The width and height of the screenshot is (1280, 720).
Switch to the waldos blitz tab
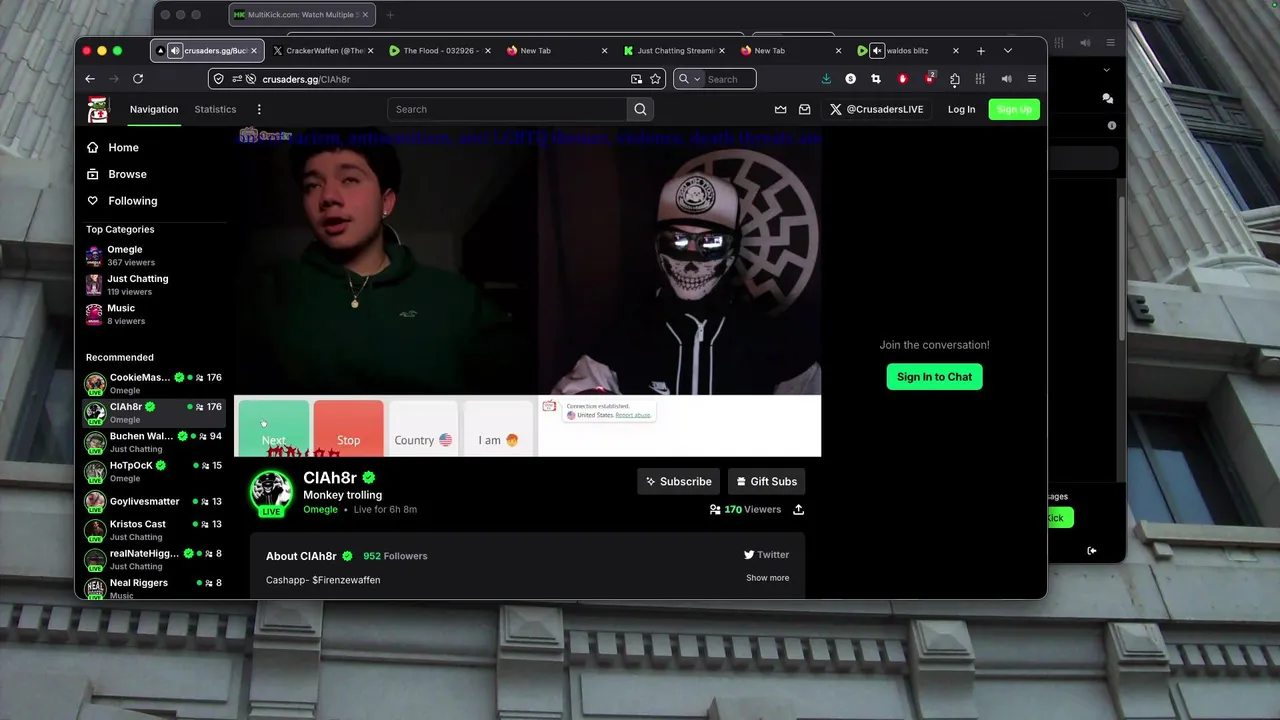908,50
